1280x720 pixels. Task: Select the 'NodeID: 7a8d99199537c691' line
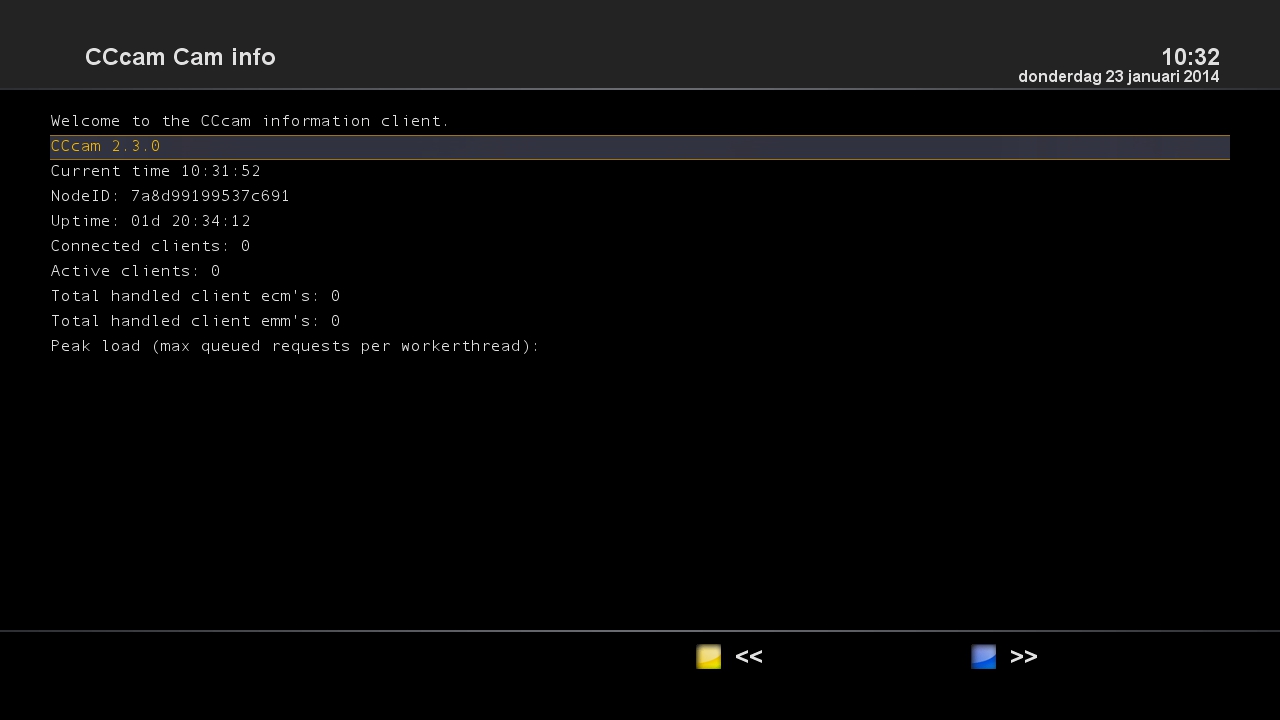coord(640,197)
